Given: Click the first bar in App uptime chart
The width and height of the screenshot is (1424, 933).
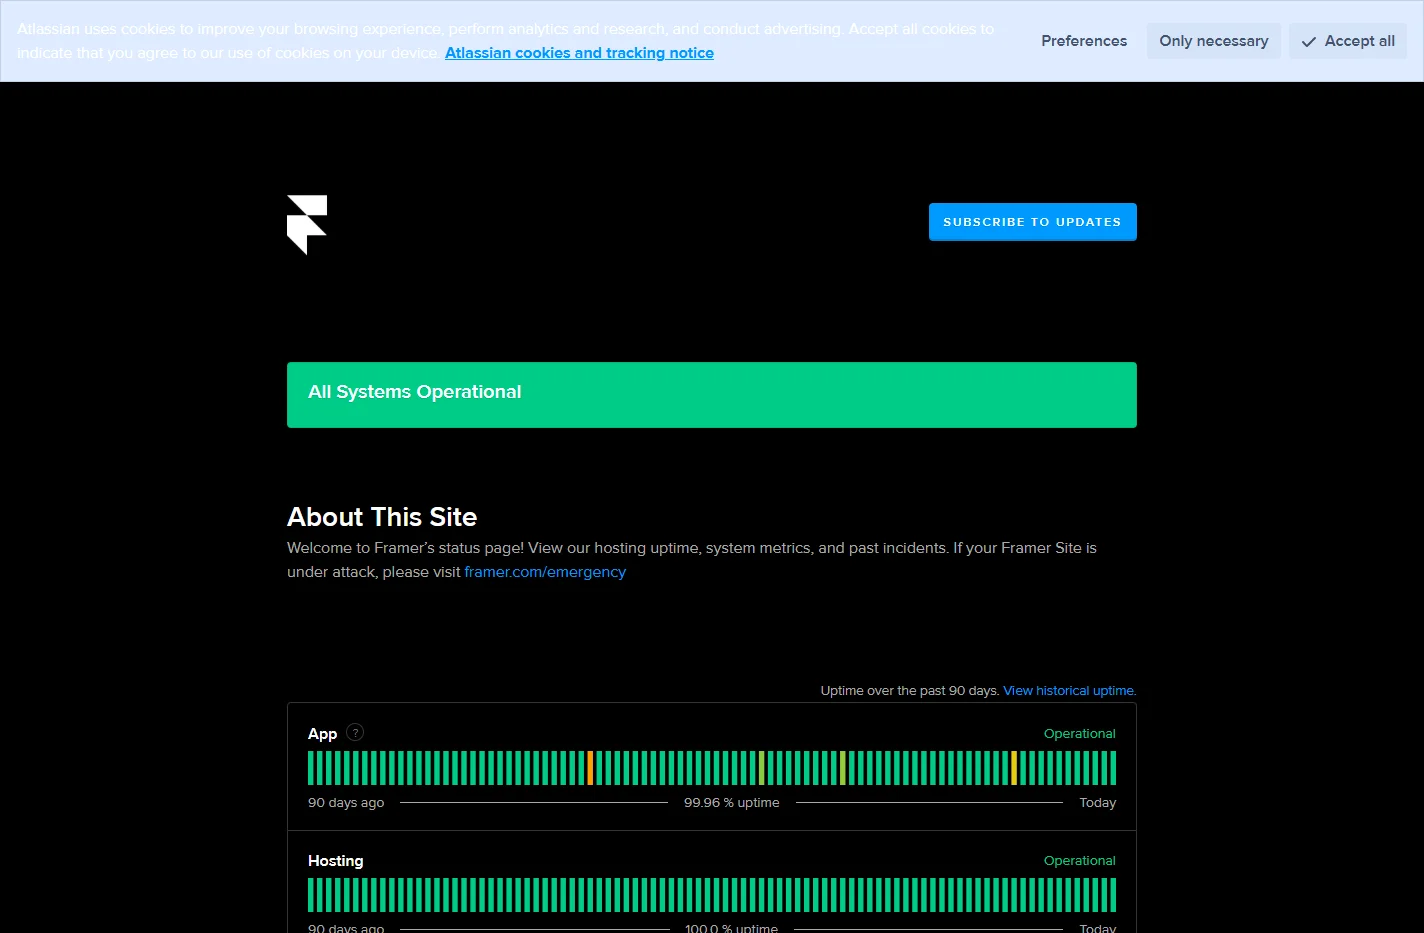Looking at the screenshot, I should click(x=311, y=768).
